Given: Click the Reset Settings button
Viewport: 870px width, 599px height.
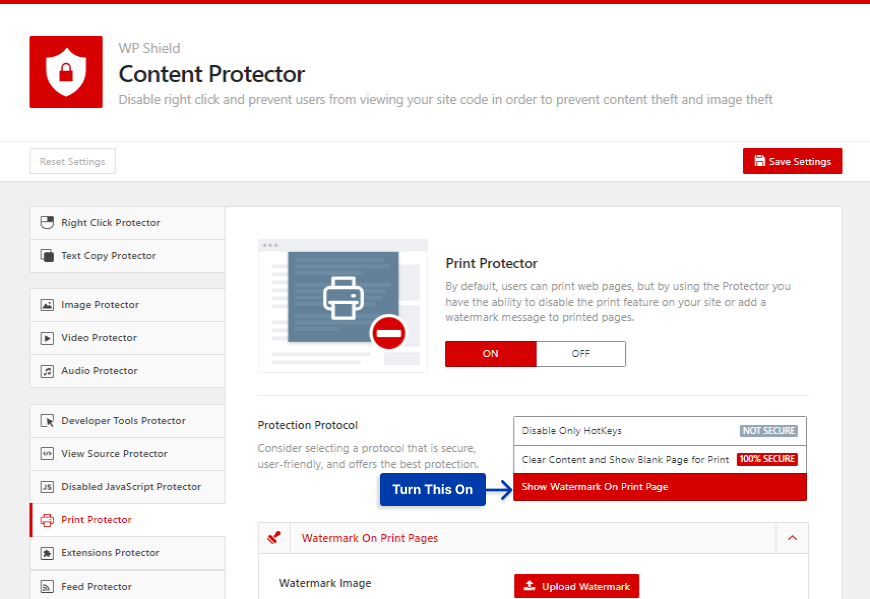Looking at the screenshot, I should 73,161.
